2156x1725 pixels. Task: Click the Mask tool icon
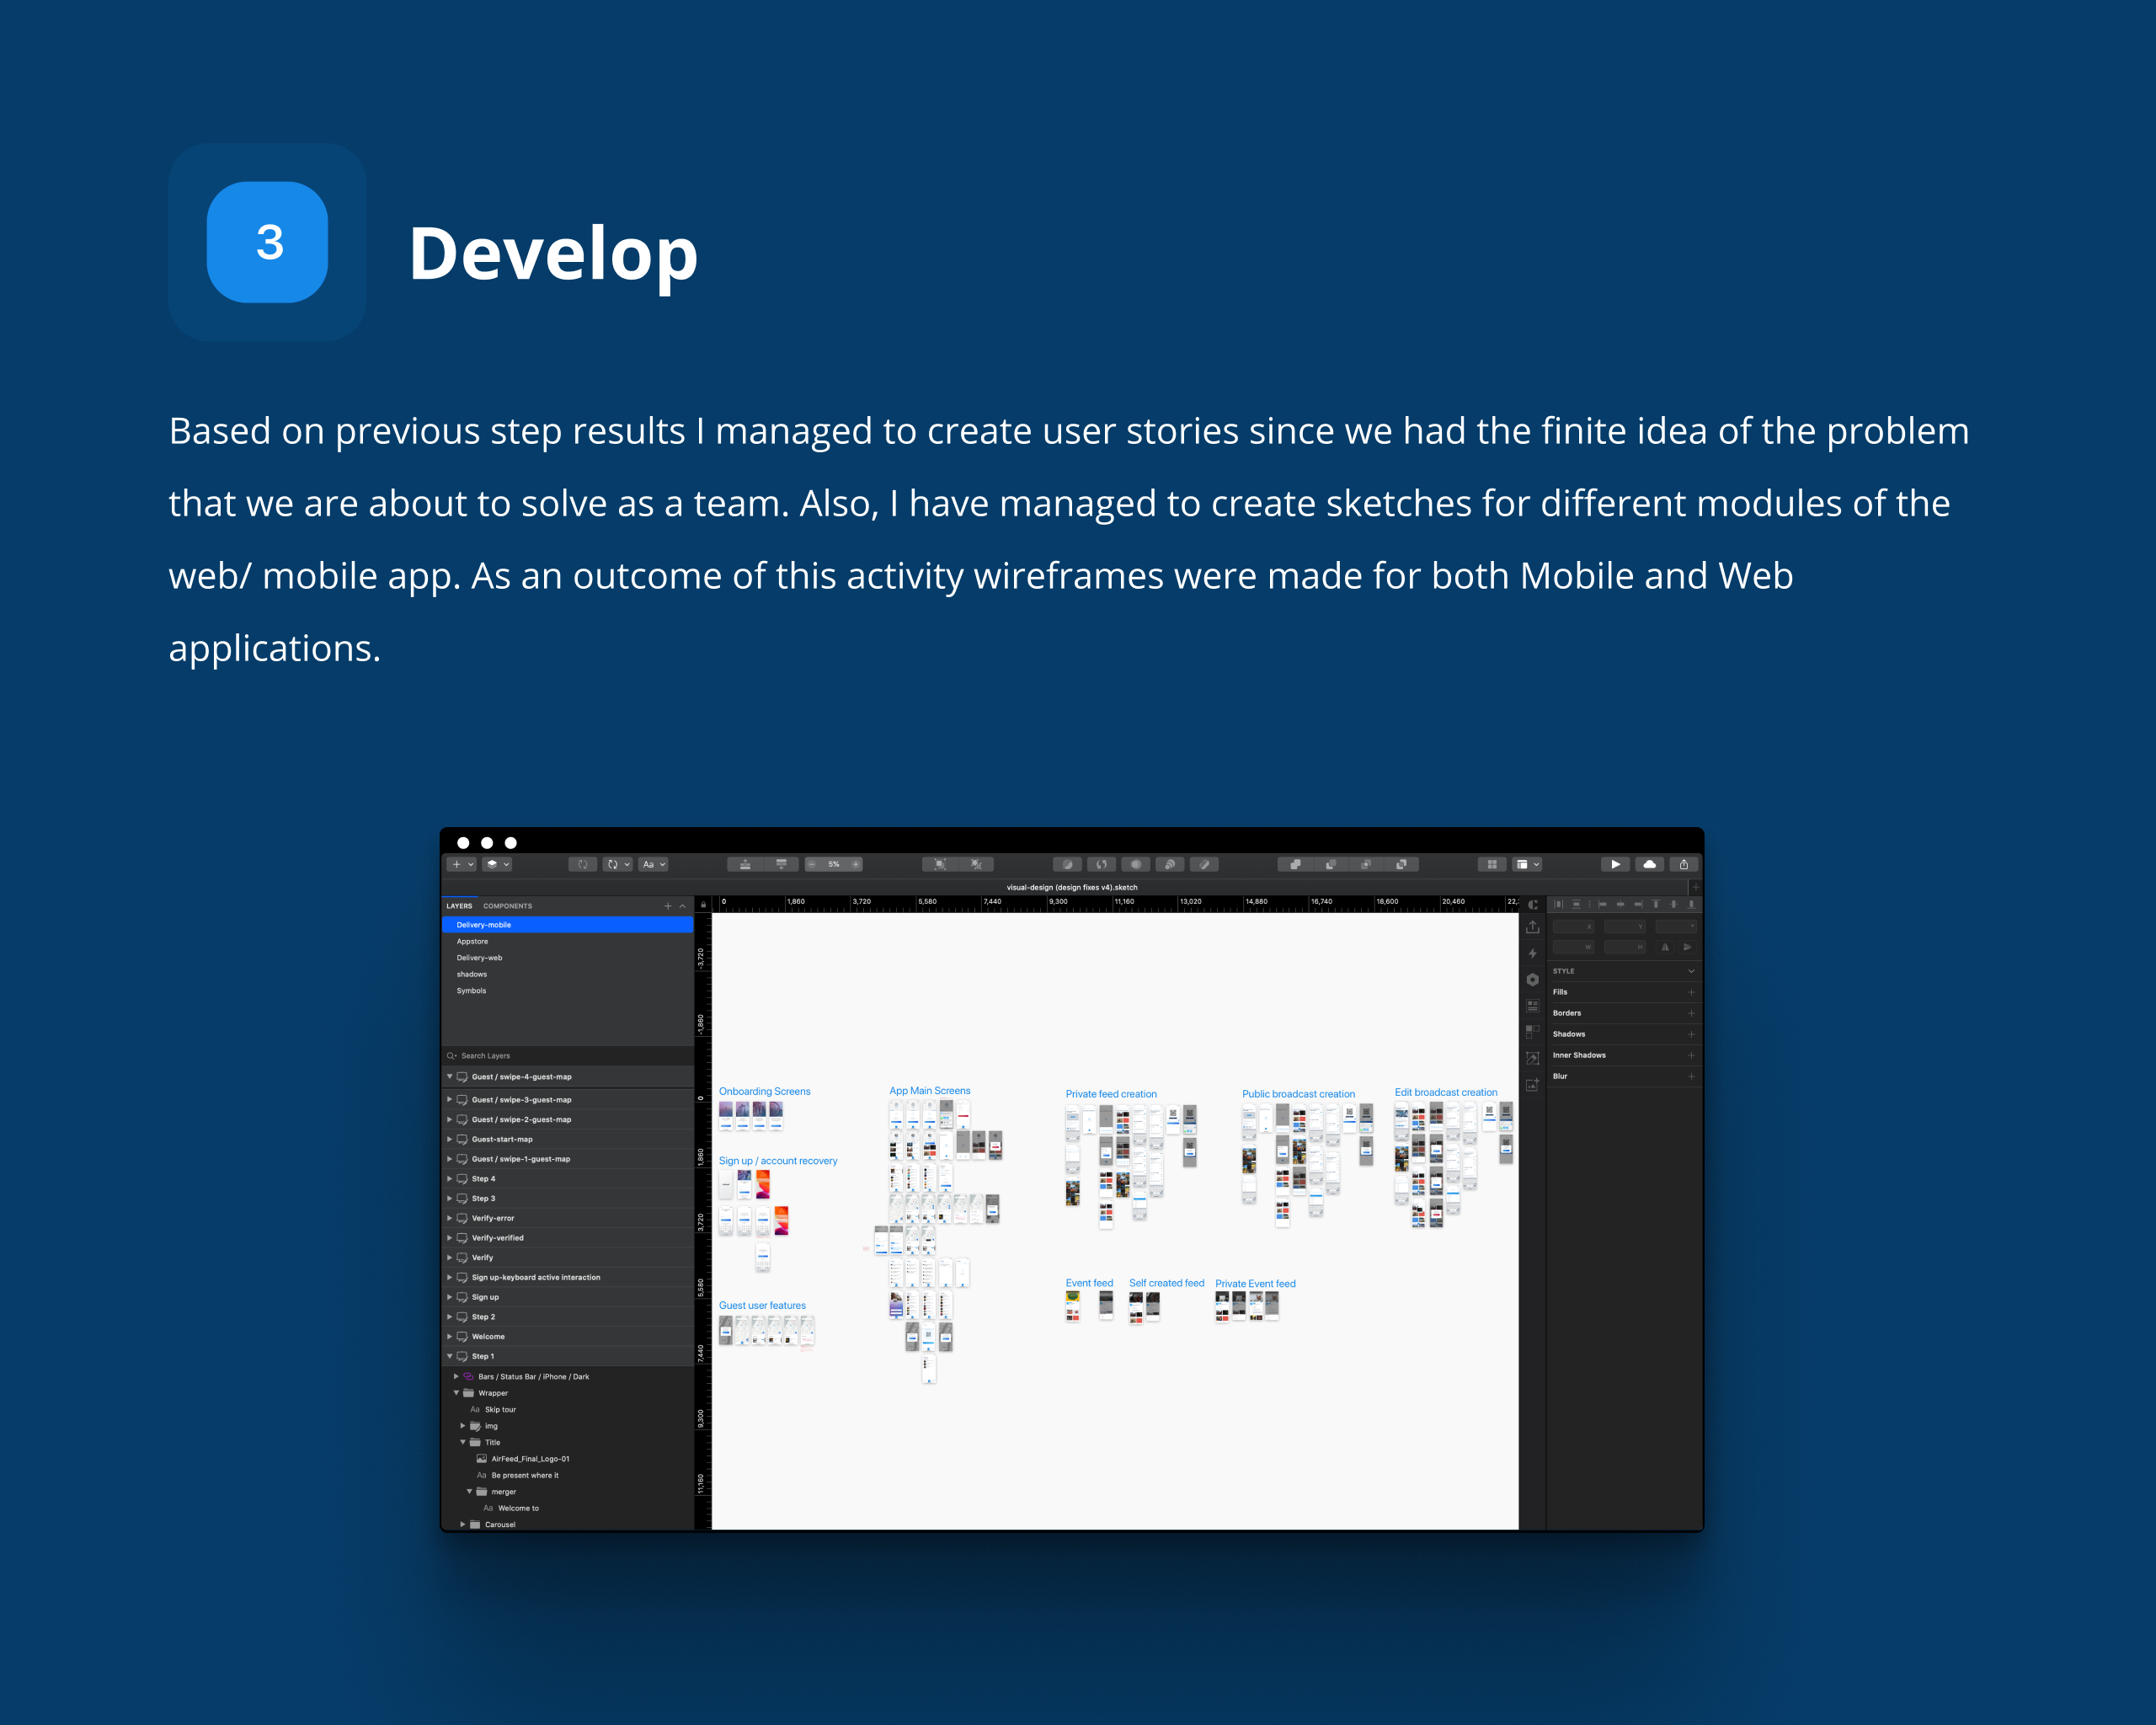pyautogui.click(x=1136, y=864)
